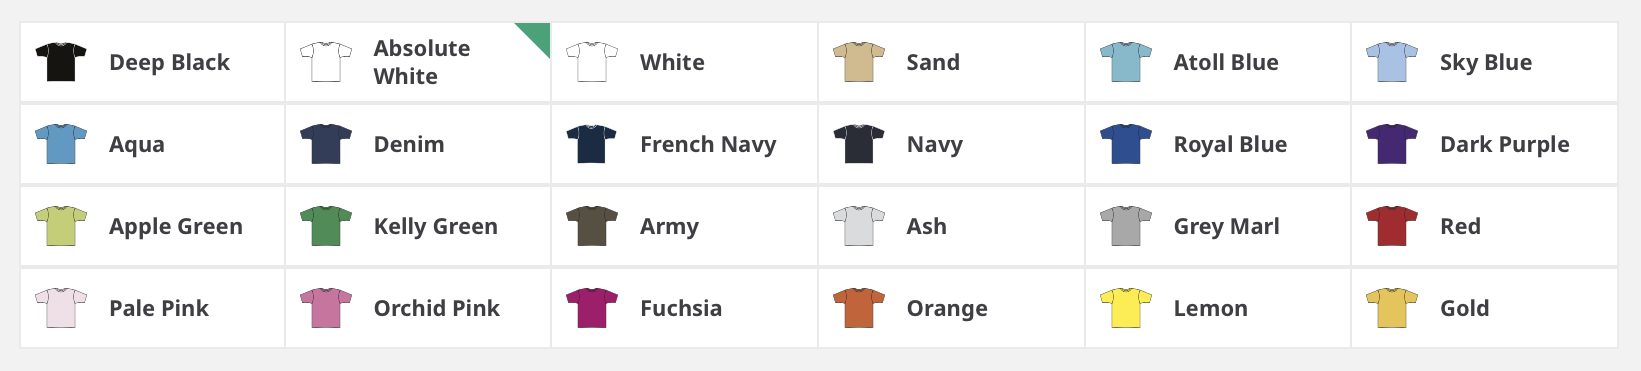Screen dimensions: 1641x371
Task: Pick the Orchid Pink label
Action: coord(436,308)
